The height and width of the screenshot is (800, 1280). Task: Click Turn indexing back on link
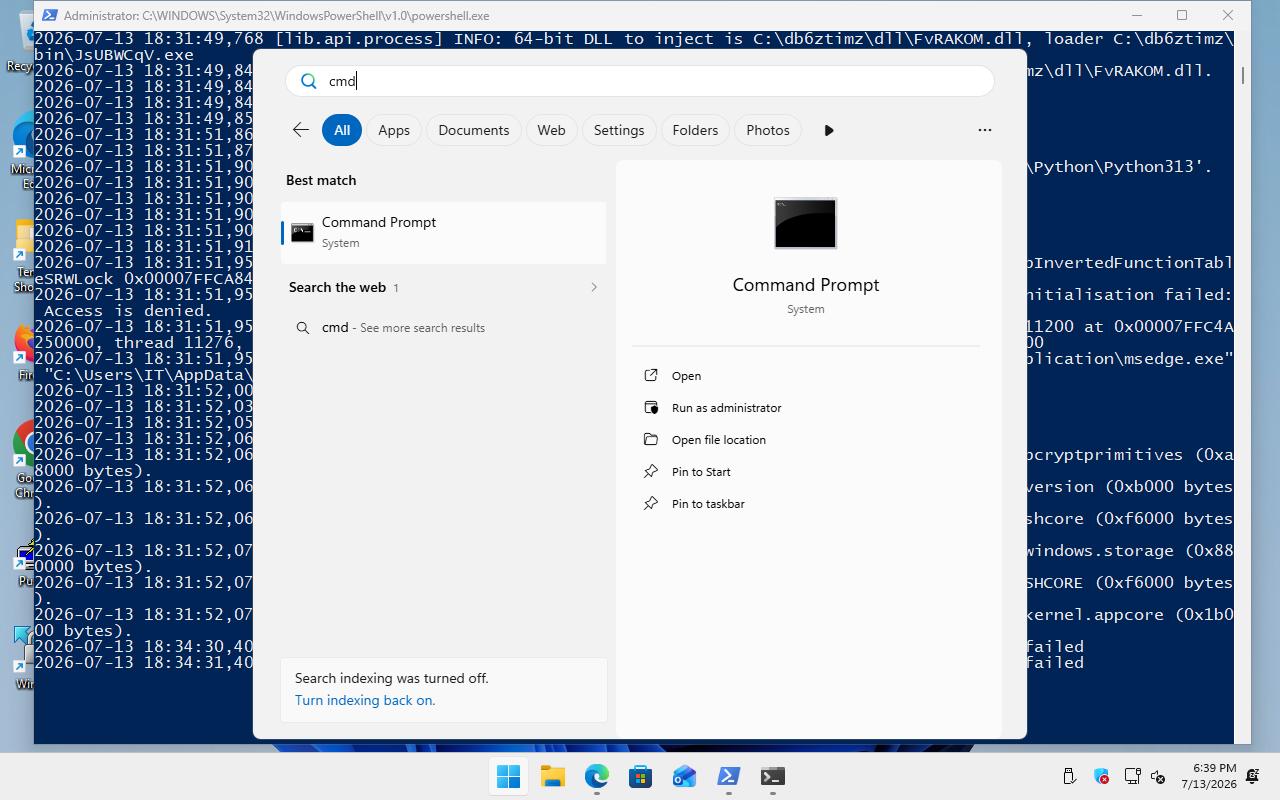point(365,700)
